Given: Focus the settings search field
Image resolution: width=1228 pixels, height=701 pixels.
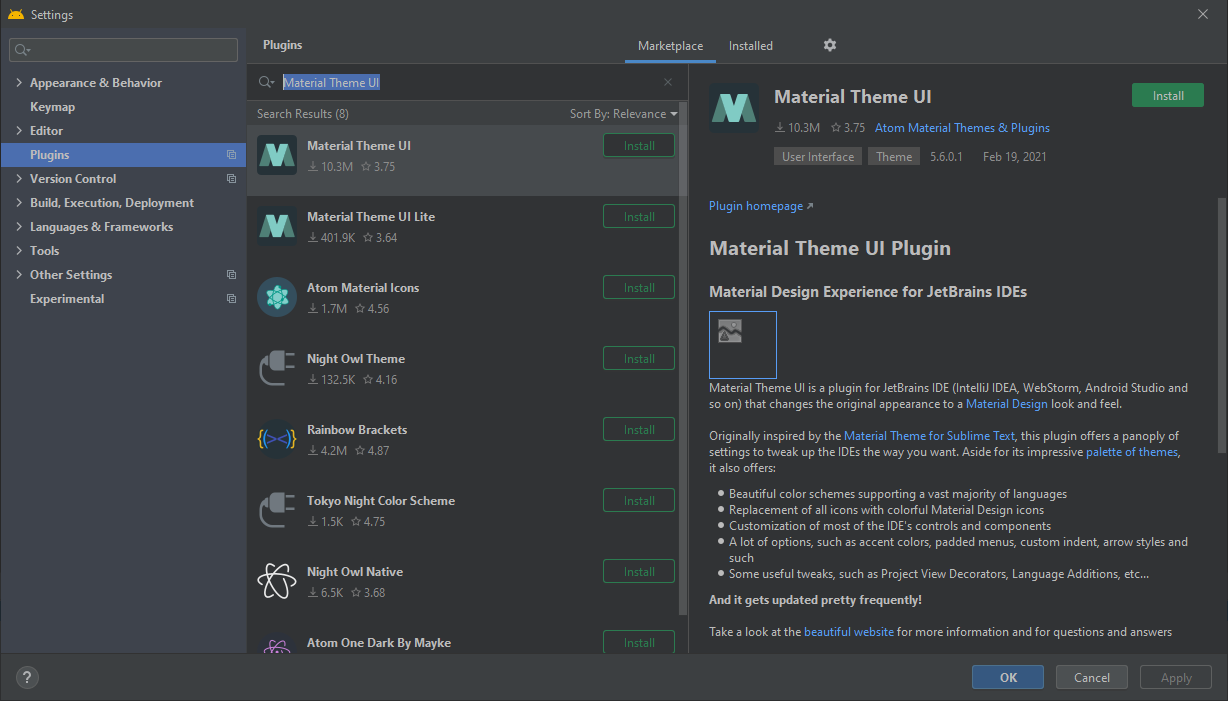Looking at the screenshot, I should [124, 50].
